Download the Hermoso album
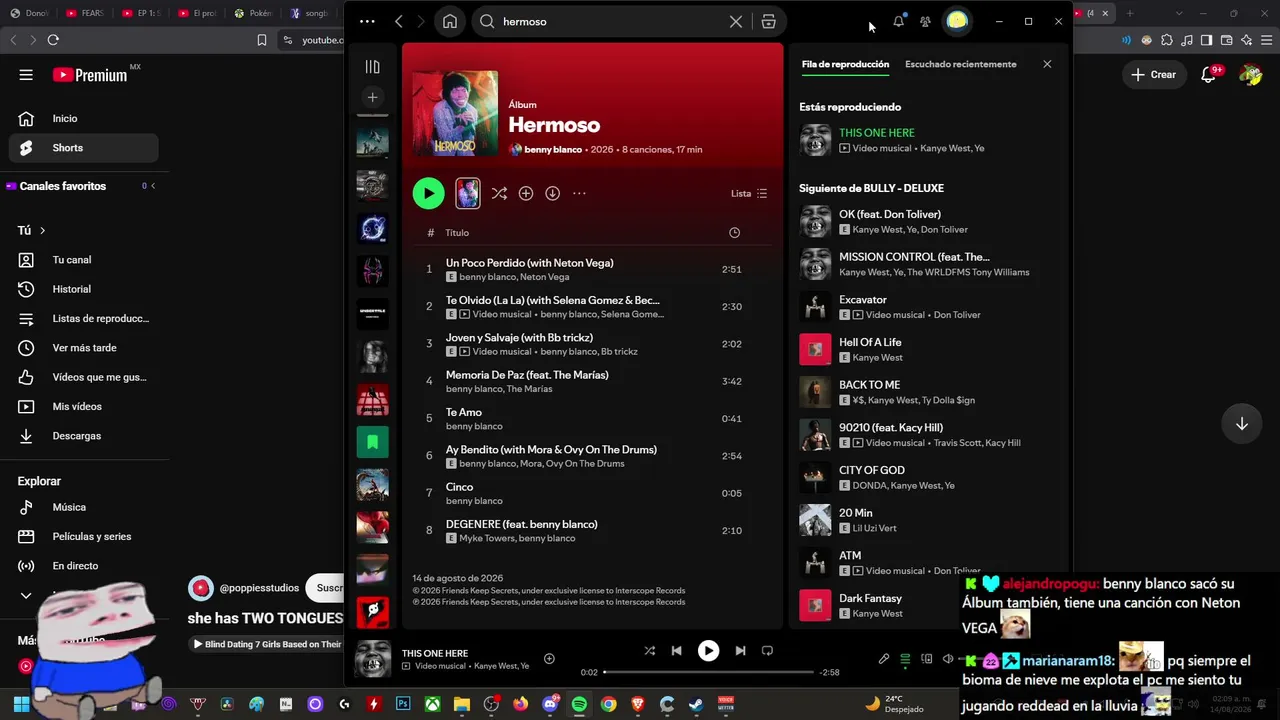This screenshot has height=720, width=1280. 552,193
